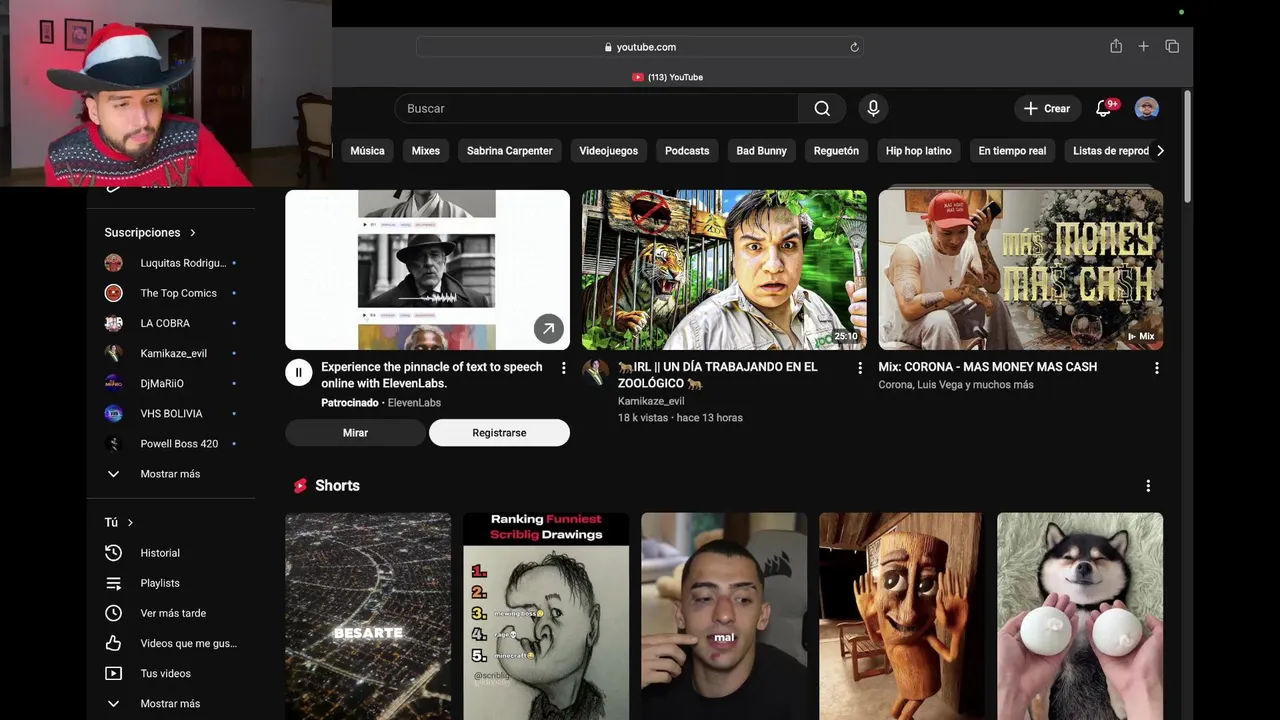Viewport: 1280px width, 720px height.
Task: Select Reguetón filter chip
Action: click(836, 151)
